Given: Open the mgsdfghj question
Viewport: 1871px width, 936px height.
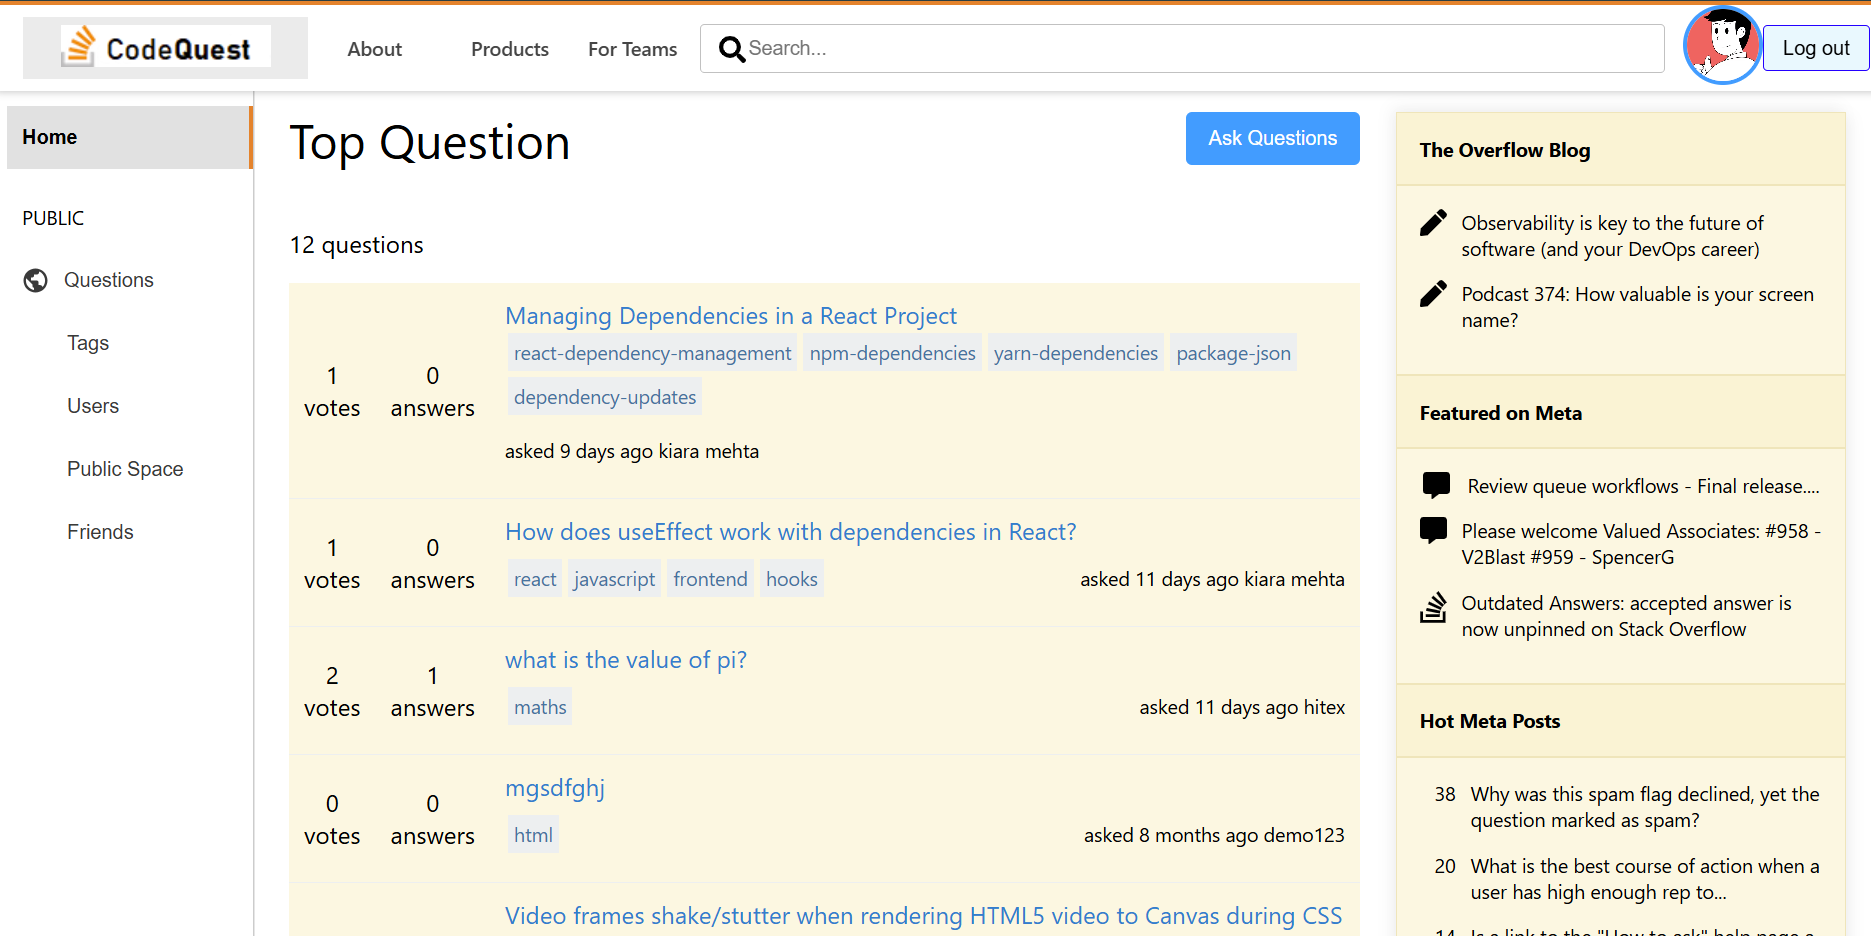Looking at the screenshot, I should pyautogui.click(x=555, y=788).
